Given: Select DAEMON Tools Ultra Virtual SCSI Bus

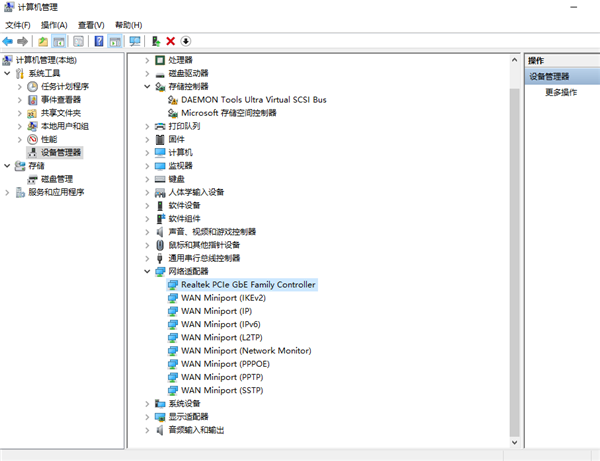Looking at the screenshot, I should coord(254,100).
